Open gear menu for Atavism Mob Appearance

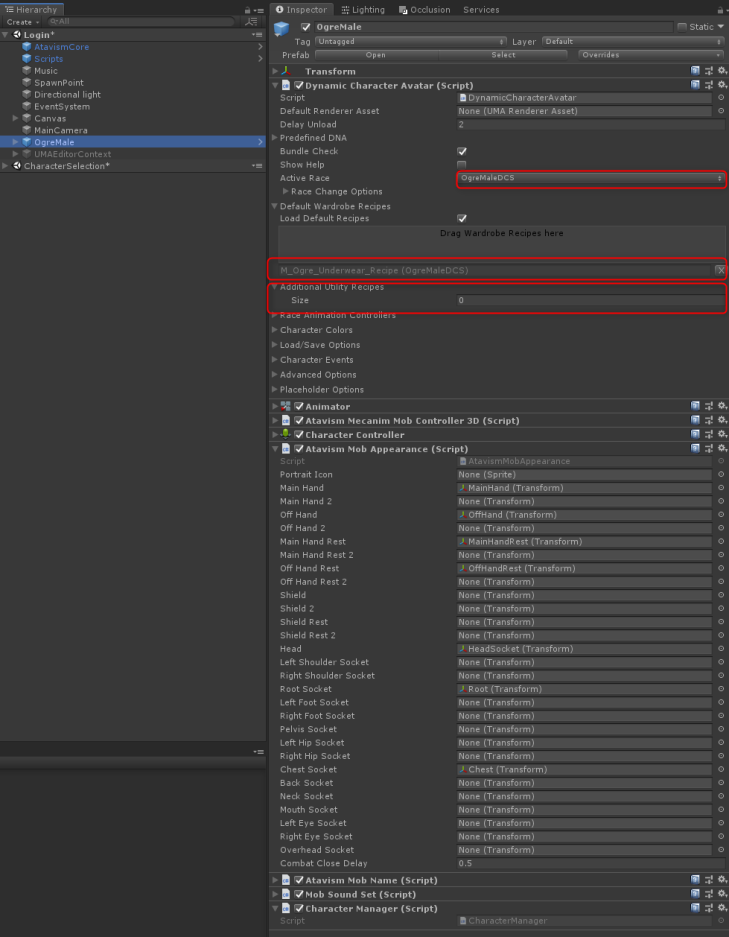point(721,449)
